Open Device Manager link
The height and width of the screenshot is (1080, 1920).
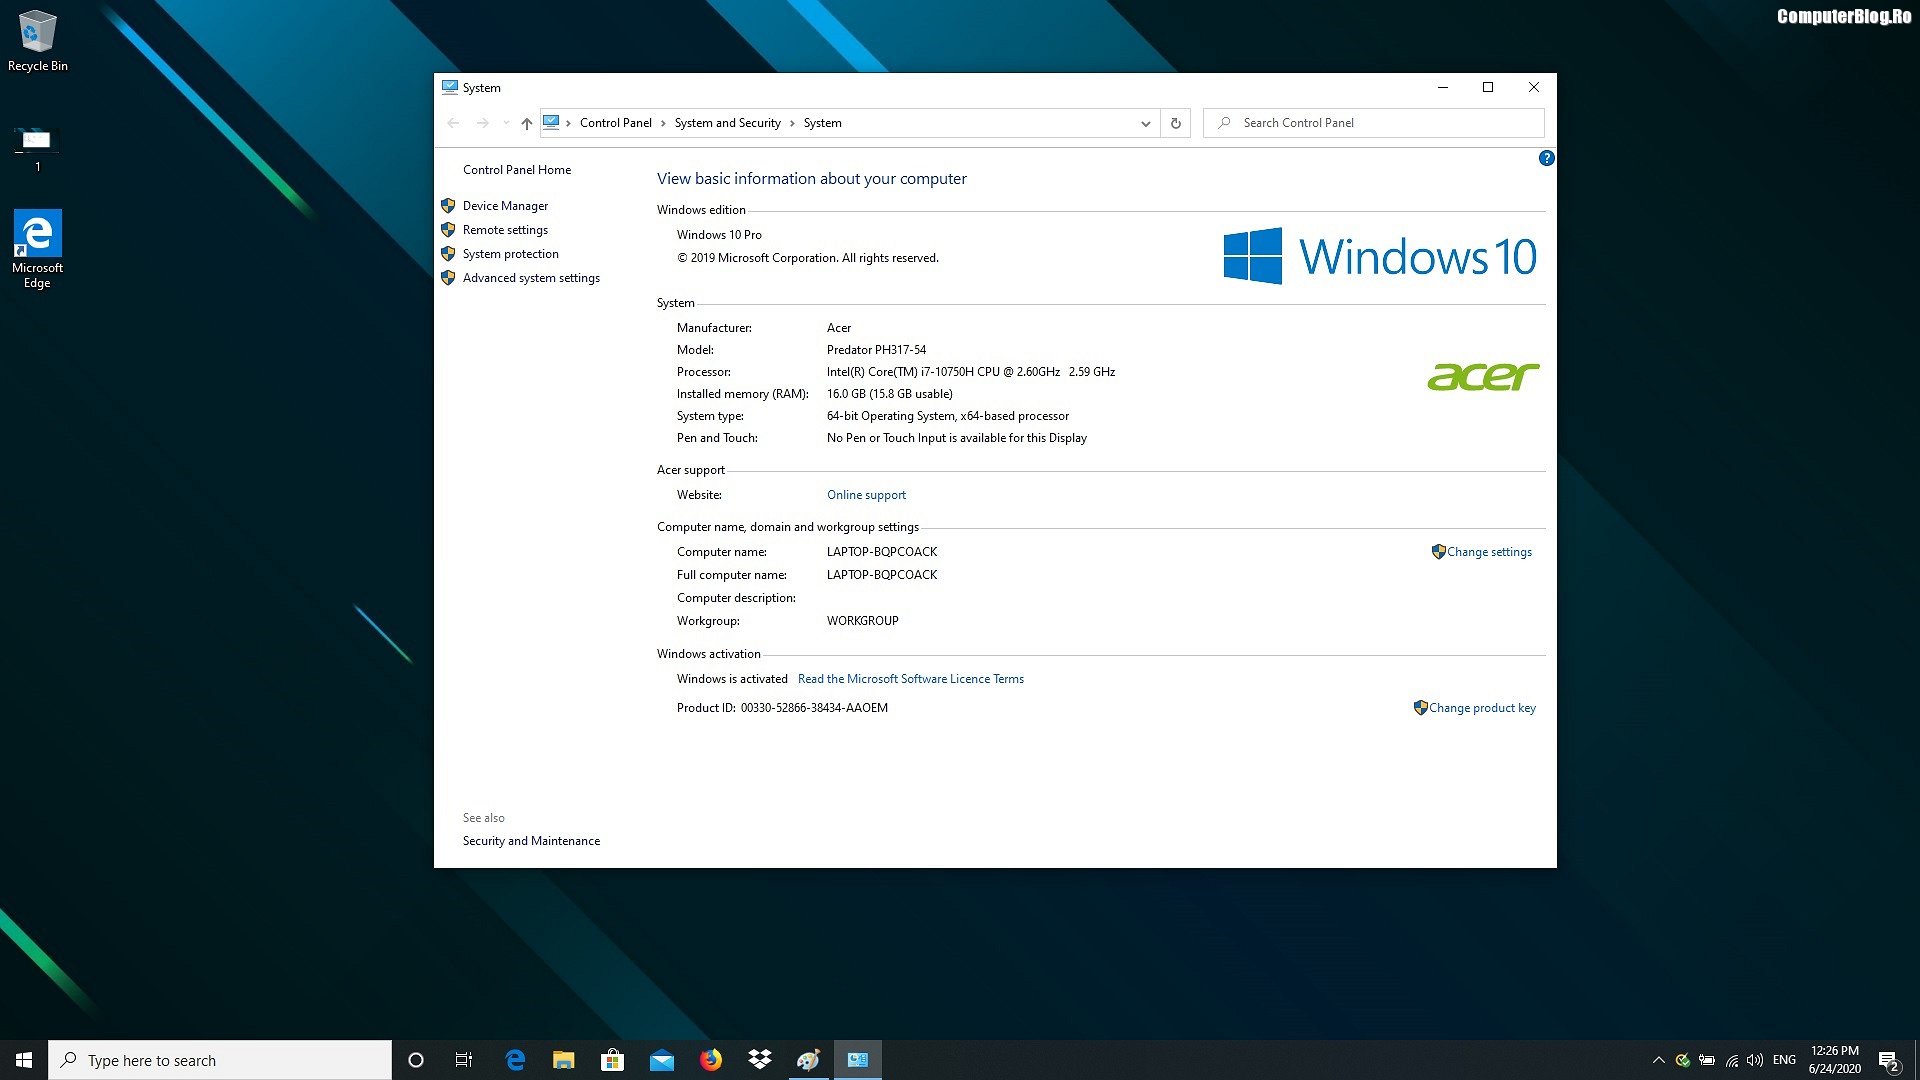pyautogui.click(x=505, y=206)
